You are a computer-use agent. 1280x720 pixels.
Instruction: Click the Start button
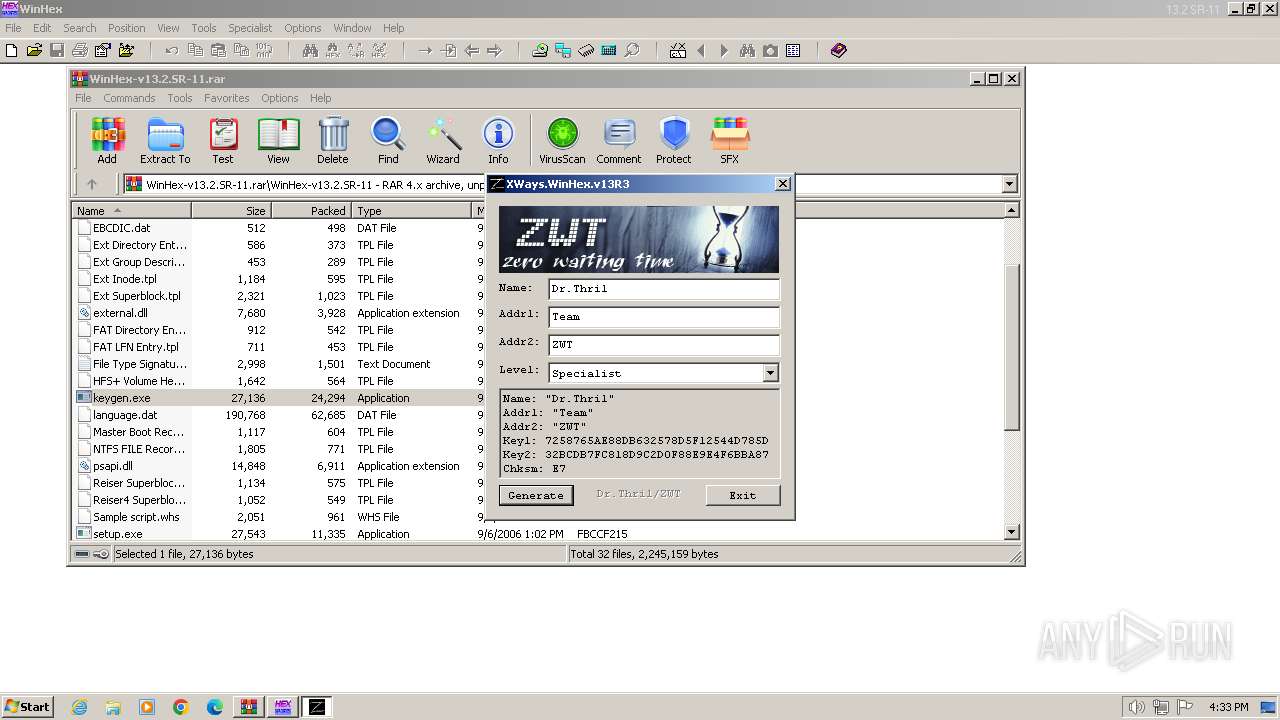tap(27, 707)
